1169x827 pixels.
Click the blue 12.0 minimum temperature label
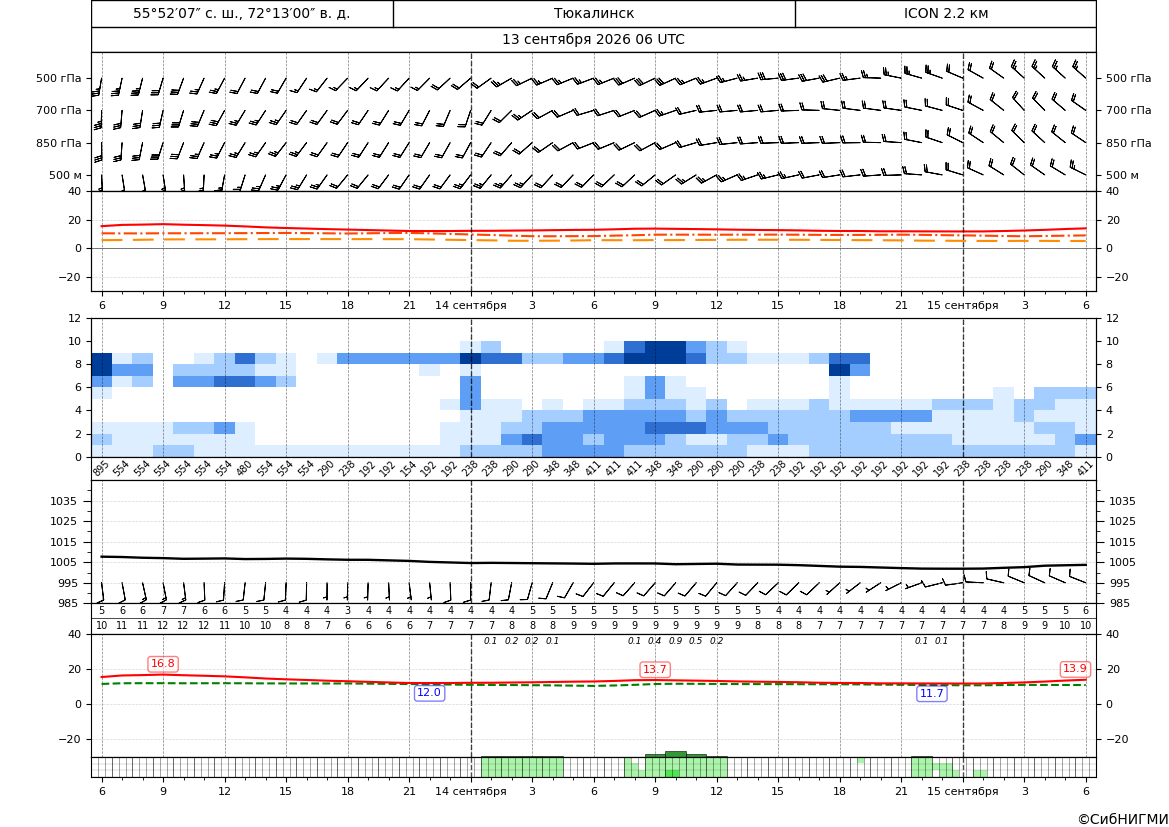429,693
